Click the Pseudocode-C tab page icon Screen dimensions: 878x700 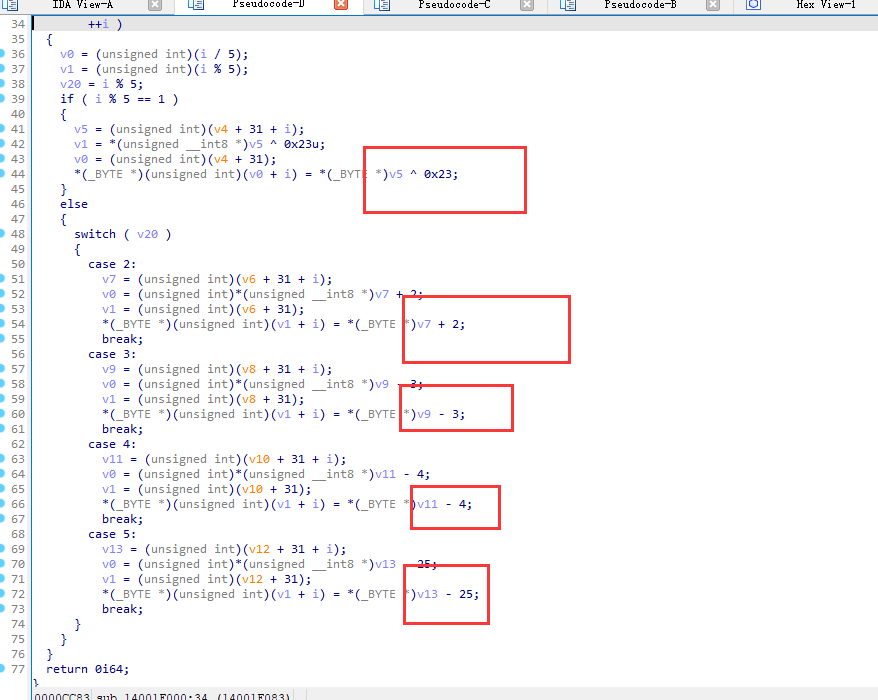[382, 6]
